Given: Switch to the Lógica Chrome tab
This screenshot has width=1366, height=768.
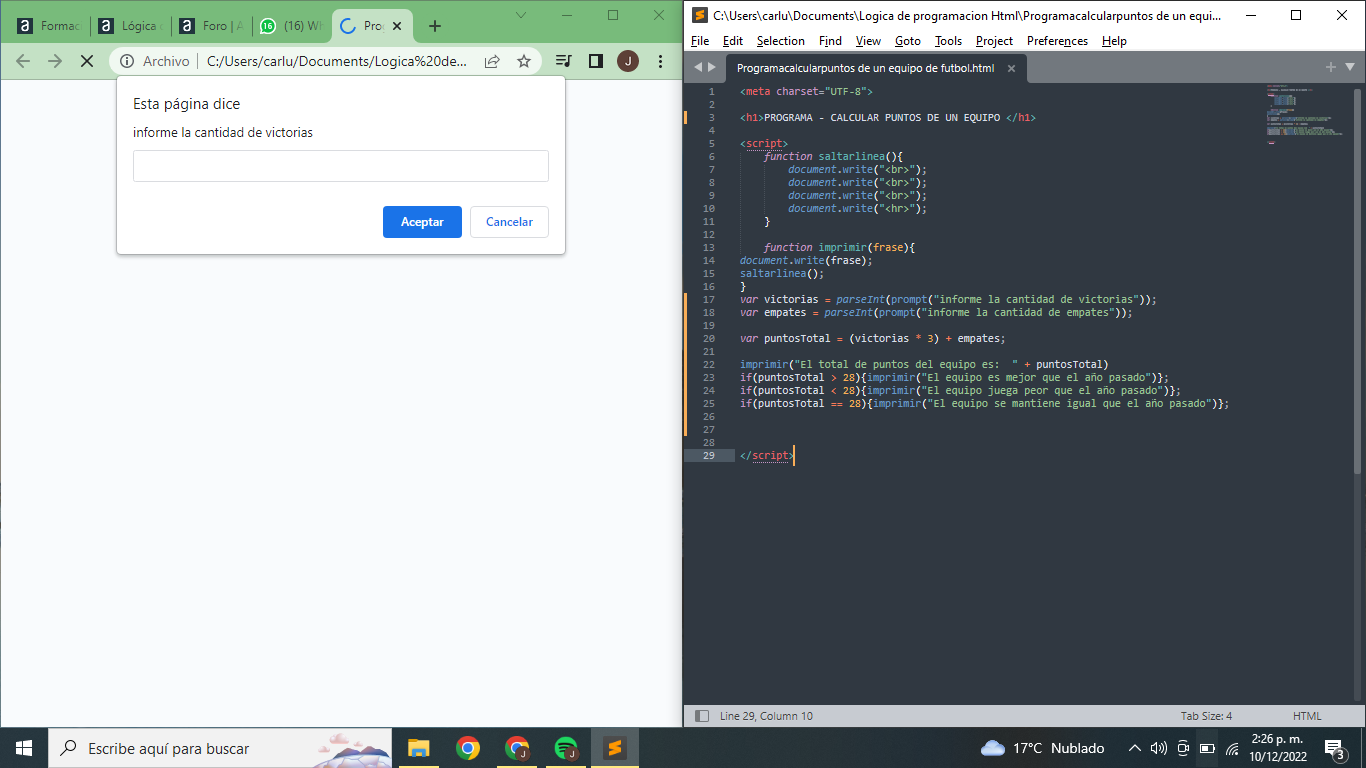Looking at the screenshot, I should (131, 26).
